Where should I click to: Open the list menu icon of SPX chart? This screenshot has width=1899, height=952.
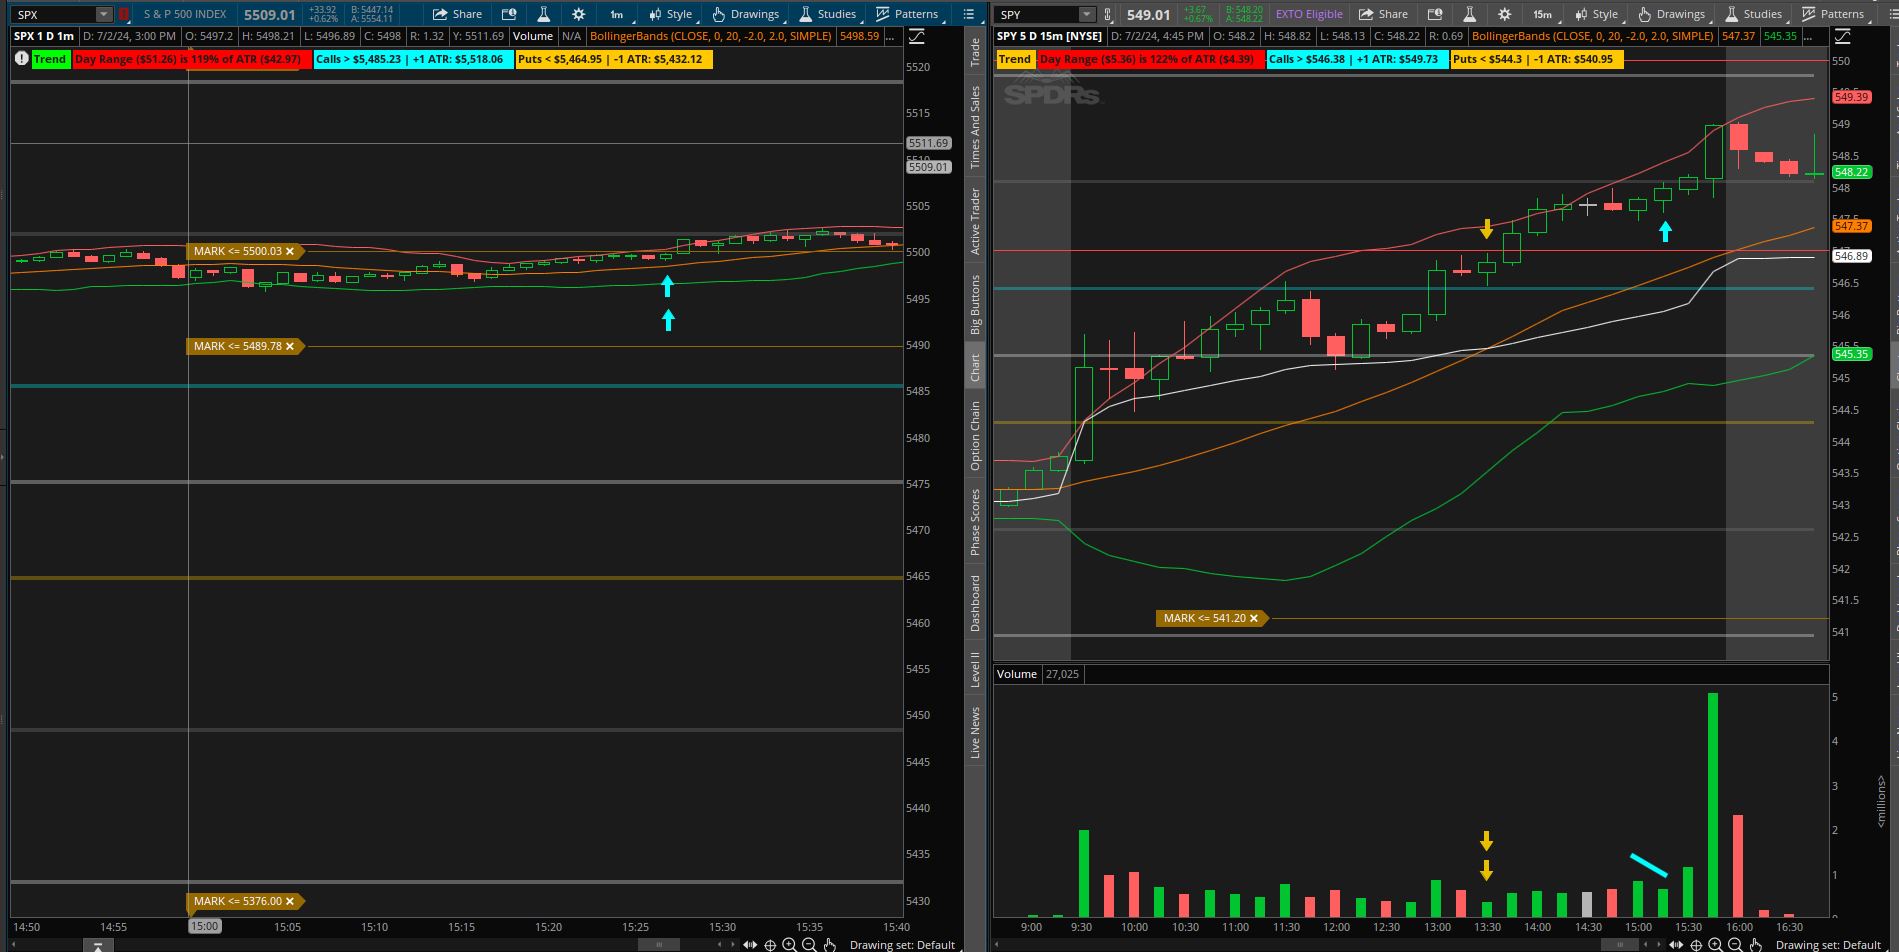968,14
